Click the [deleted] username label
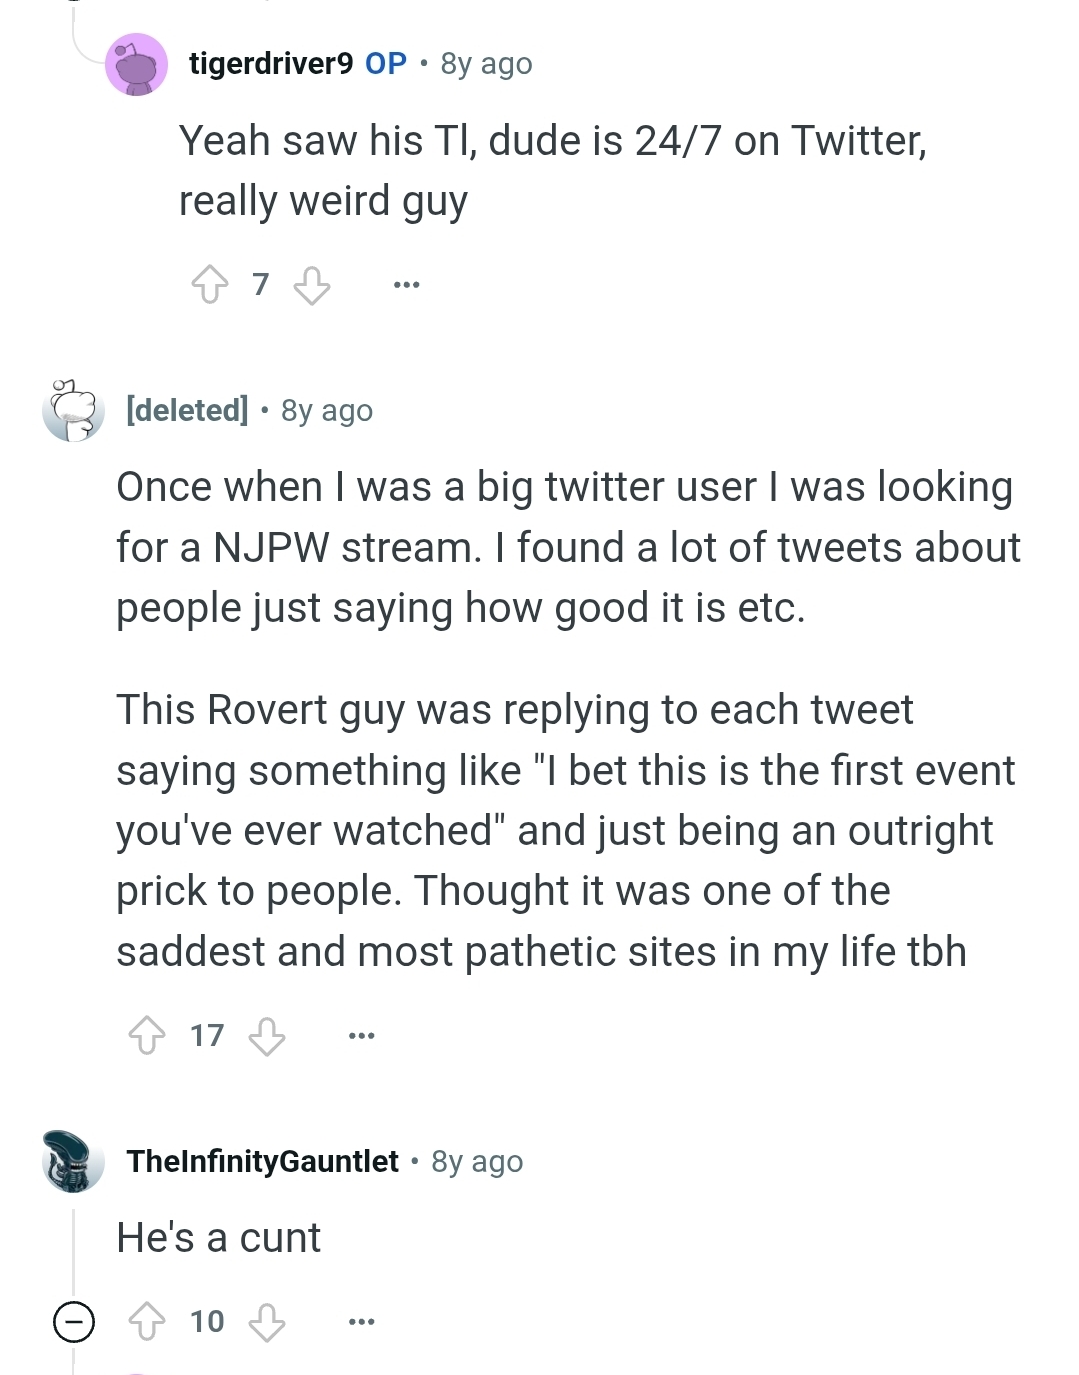This screenshot has height=1375, width=1079. 188,410
